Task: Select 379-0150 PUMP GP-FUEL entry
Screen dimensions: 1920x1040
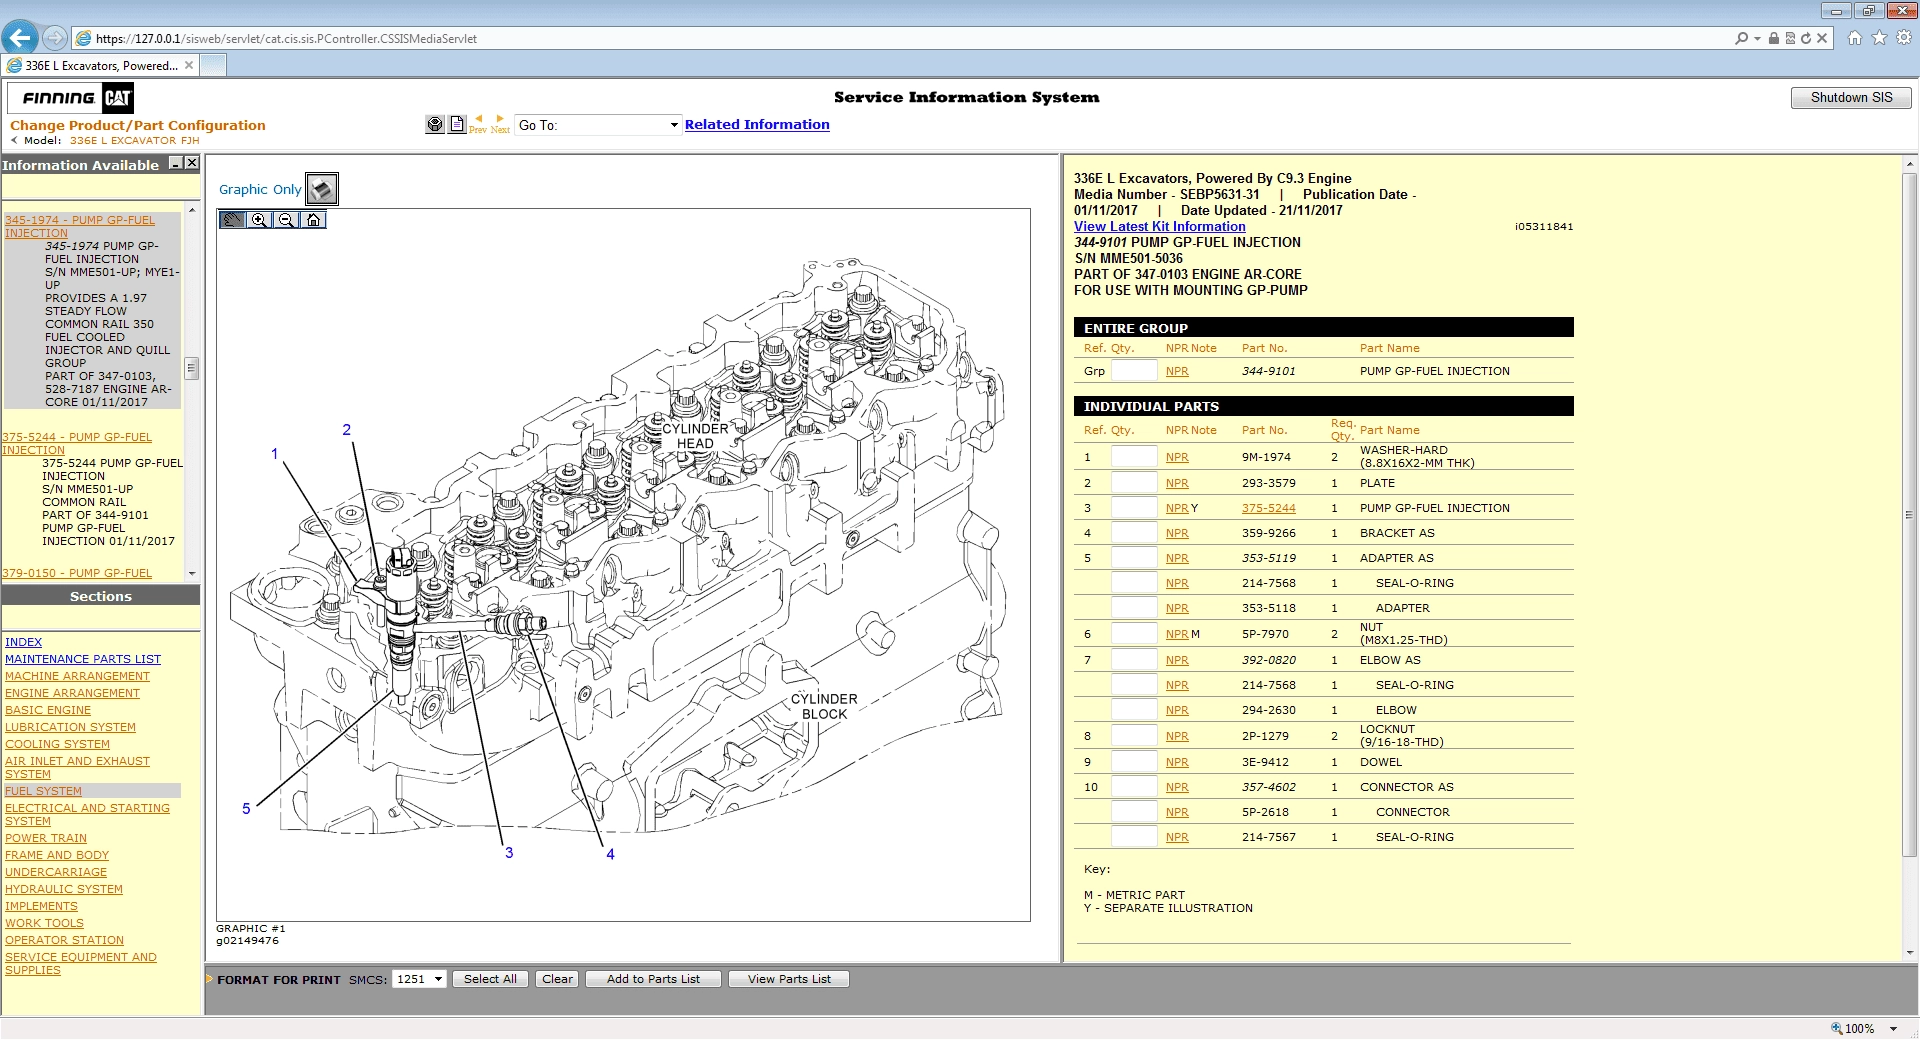Action: [77, 573]
